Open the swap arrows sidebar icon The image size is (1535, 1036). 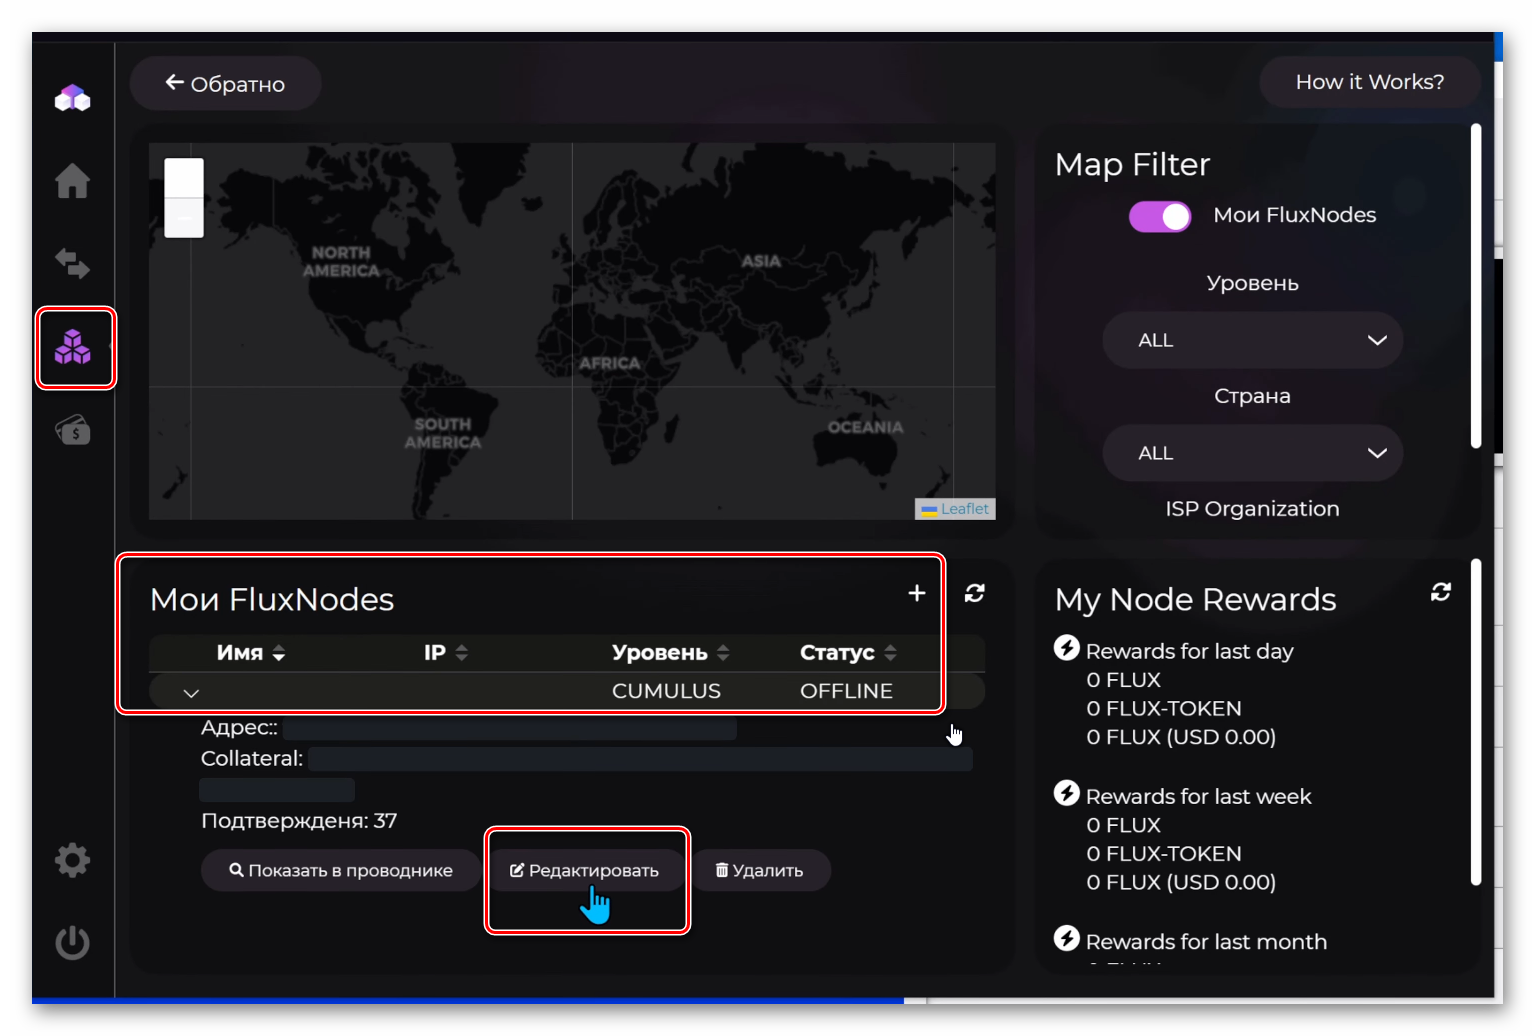pos(72,264)
